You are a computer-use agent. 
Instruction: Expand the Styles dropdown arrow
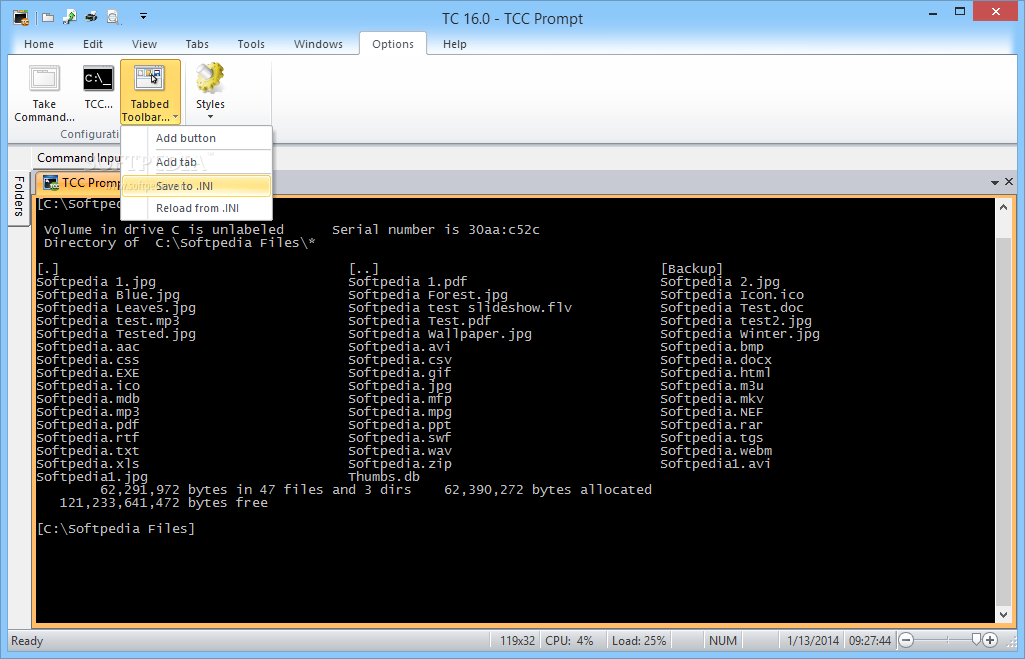(210, 117)
